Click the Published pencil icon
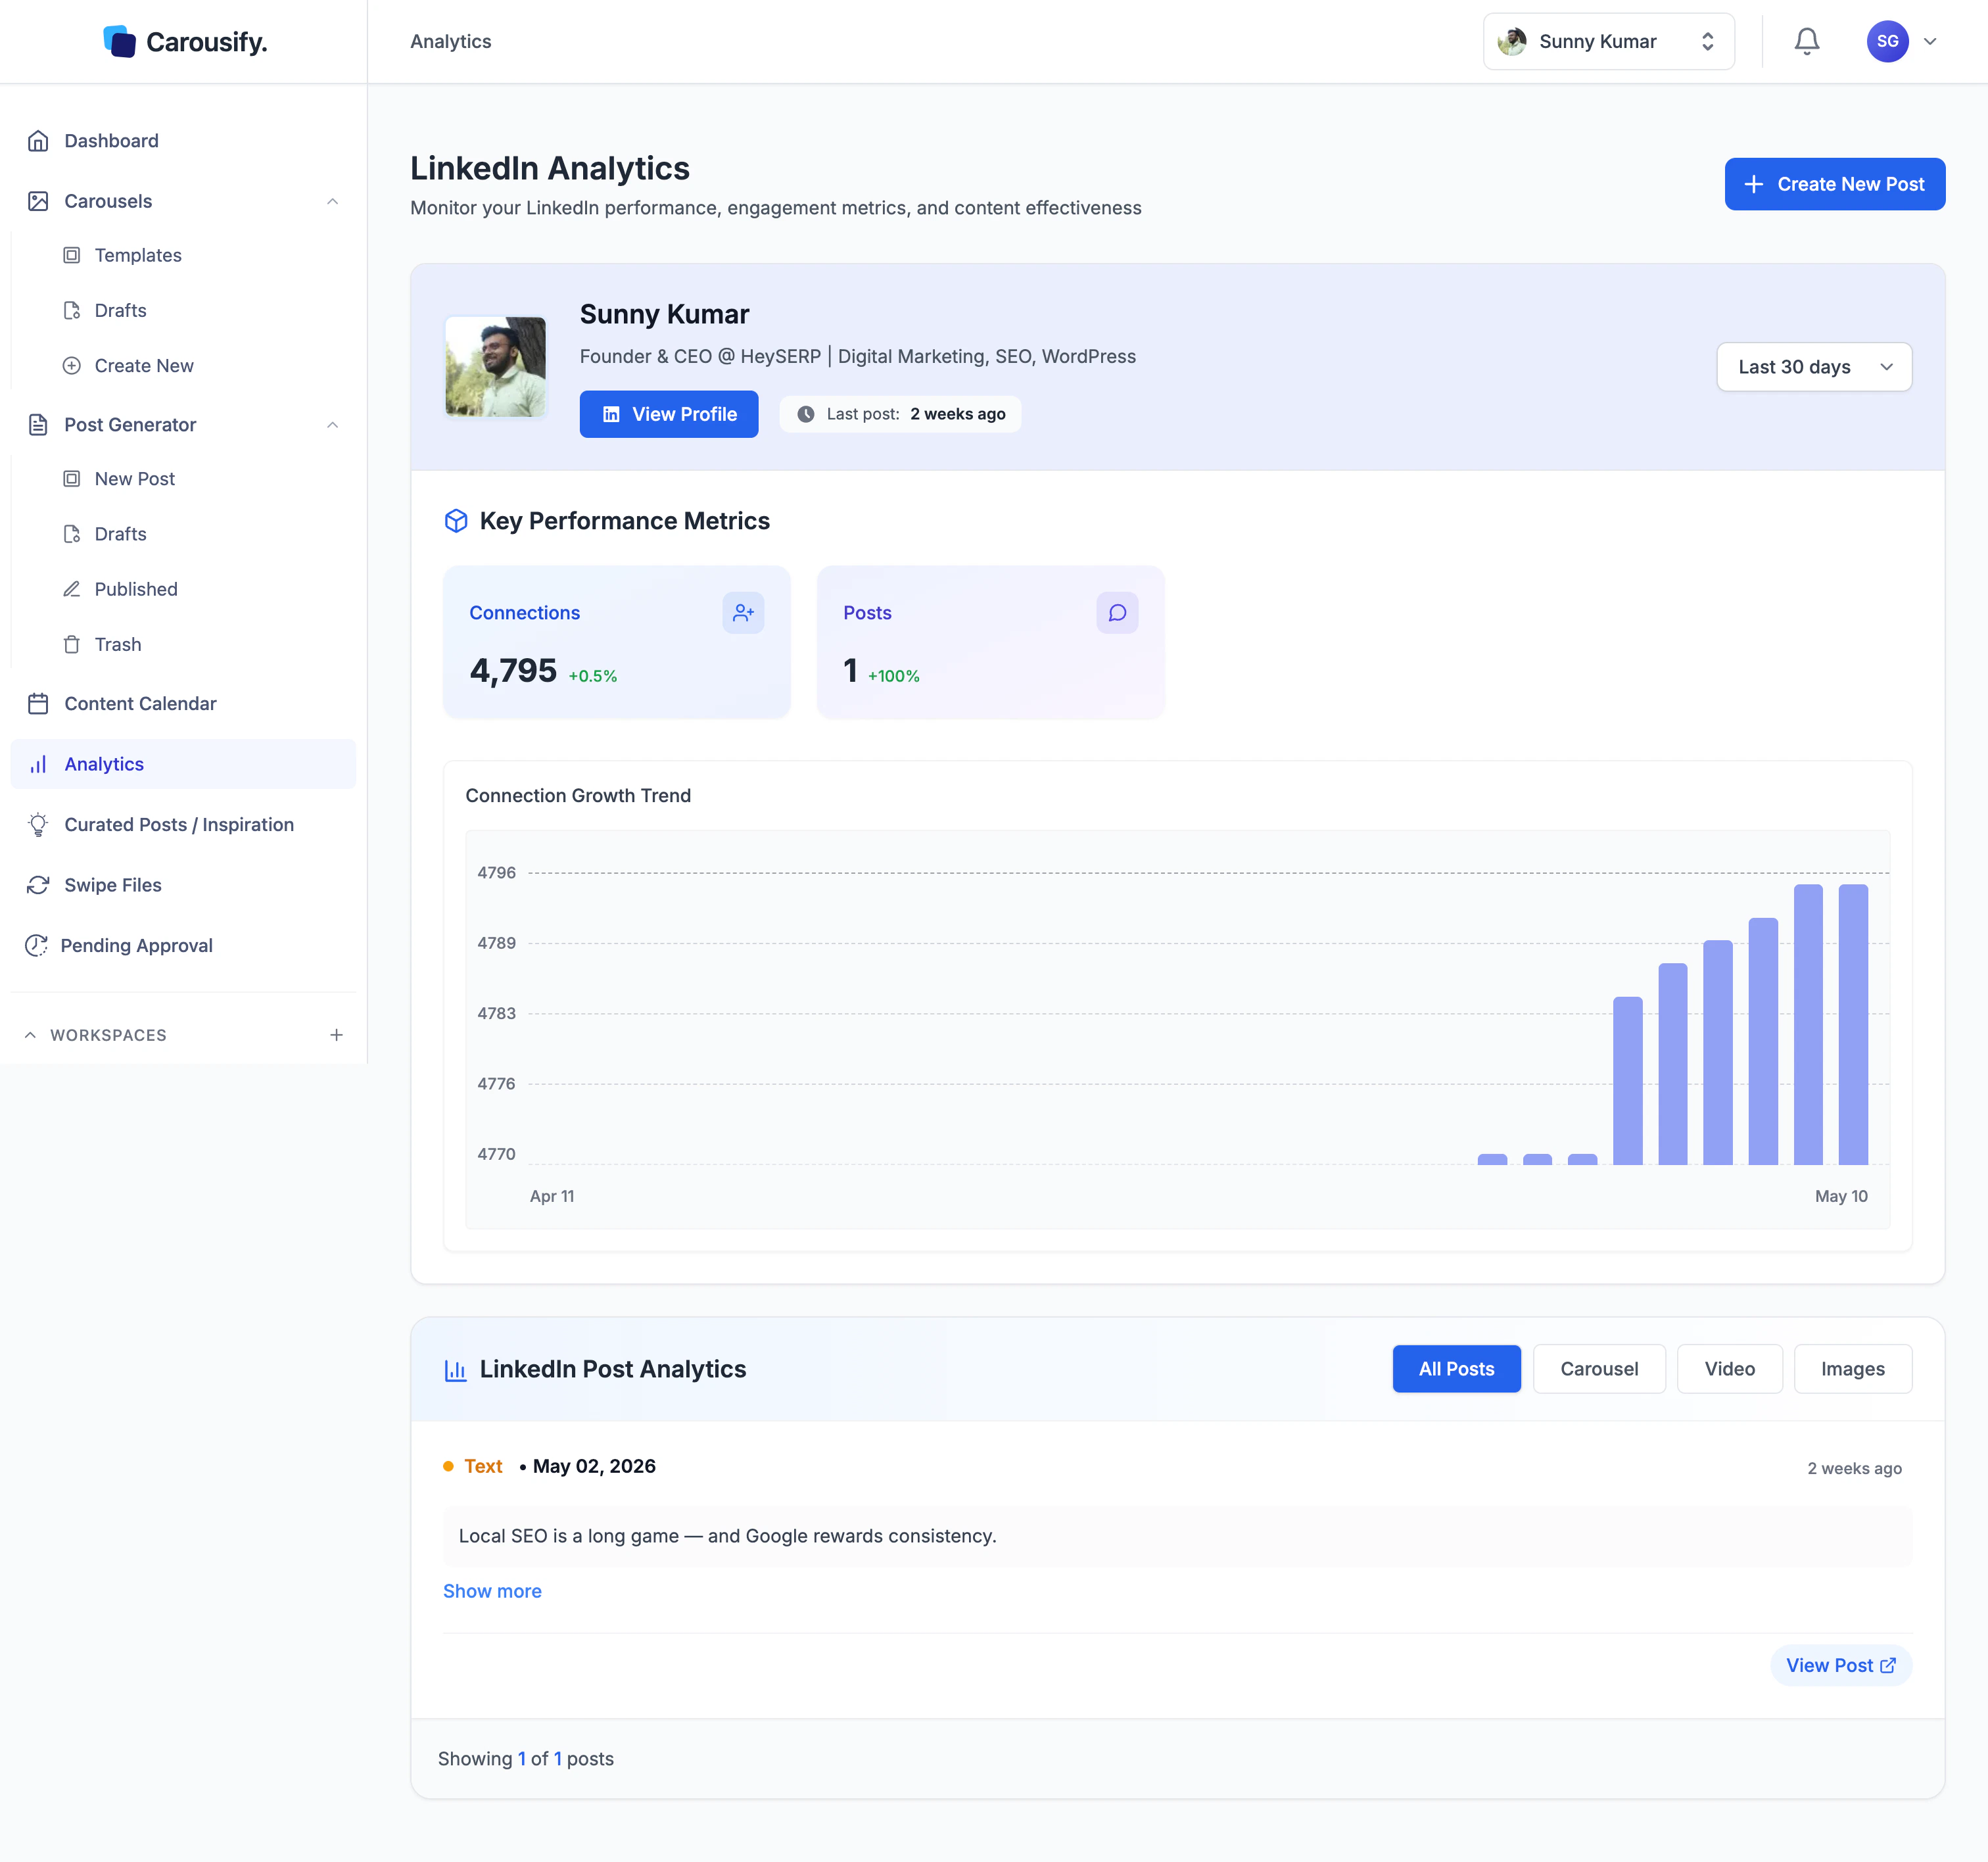Viewport: 1988px width, 1862px height. coord(72,589)
